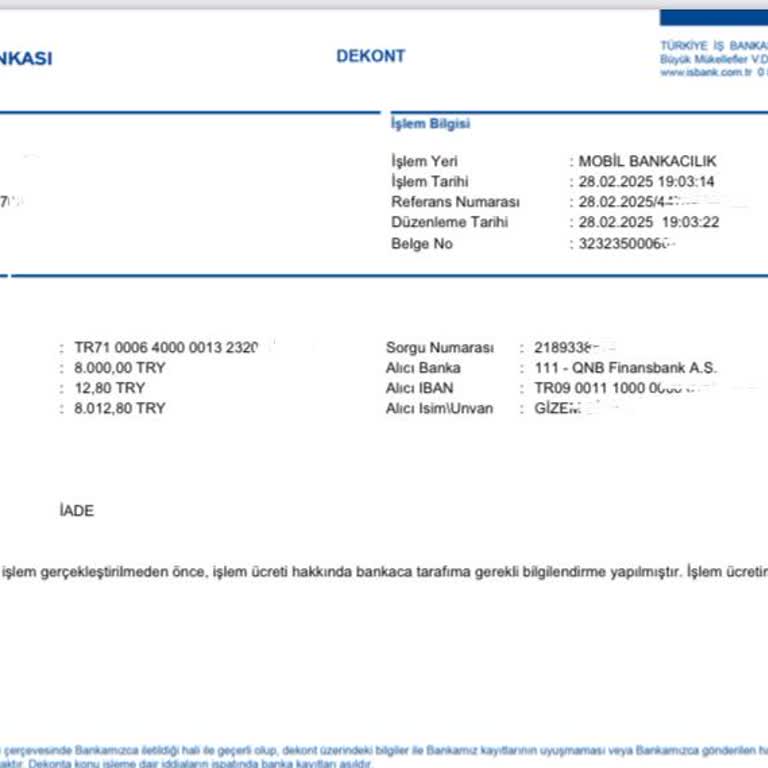Click the fee disclosure sentence about işlem ücreti

coord(384,572)
